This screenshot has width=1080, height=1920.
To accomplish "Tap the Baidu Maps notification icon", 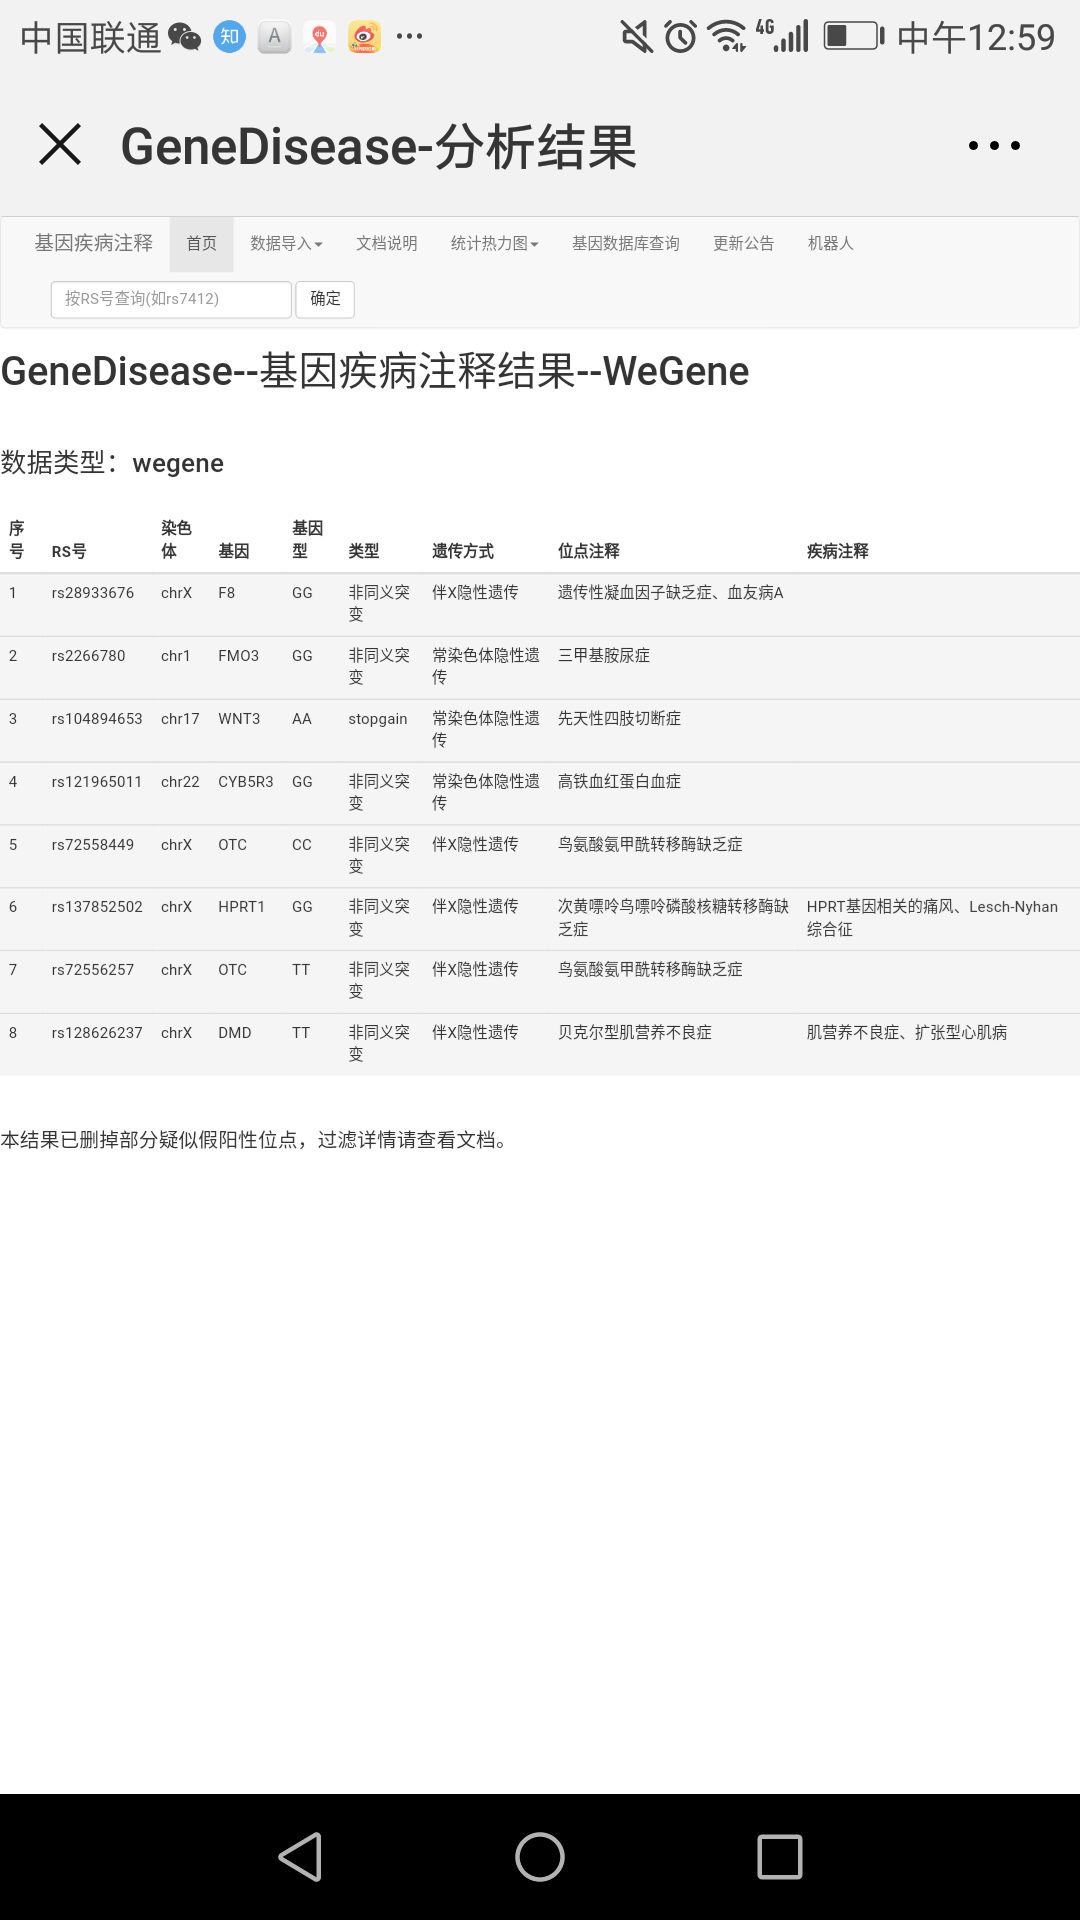I will pos(319,38).
